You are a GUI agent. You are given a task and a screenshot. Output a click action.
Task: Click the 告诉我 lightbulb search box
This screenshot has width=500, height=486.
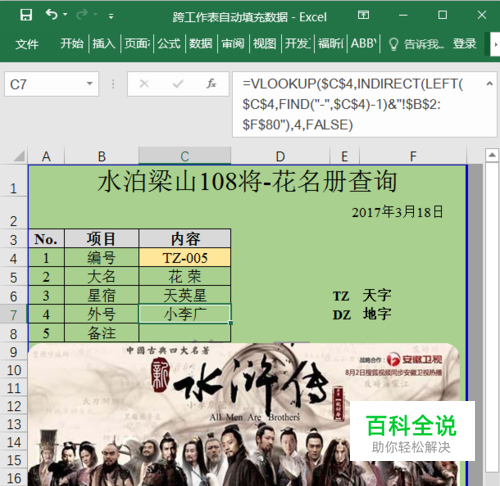(x=416, y=44)
